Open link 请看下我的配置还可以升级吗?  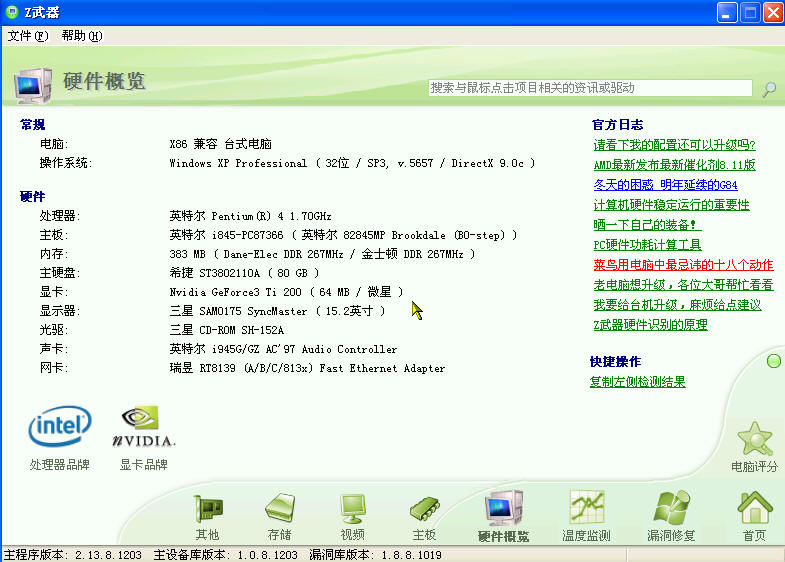click(674, 145)
